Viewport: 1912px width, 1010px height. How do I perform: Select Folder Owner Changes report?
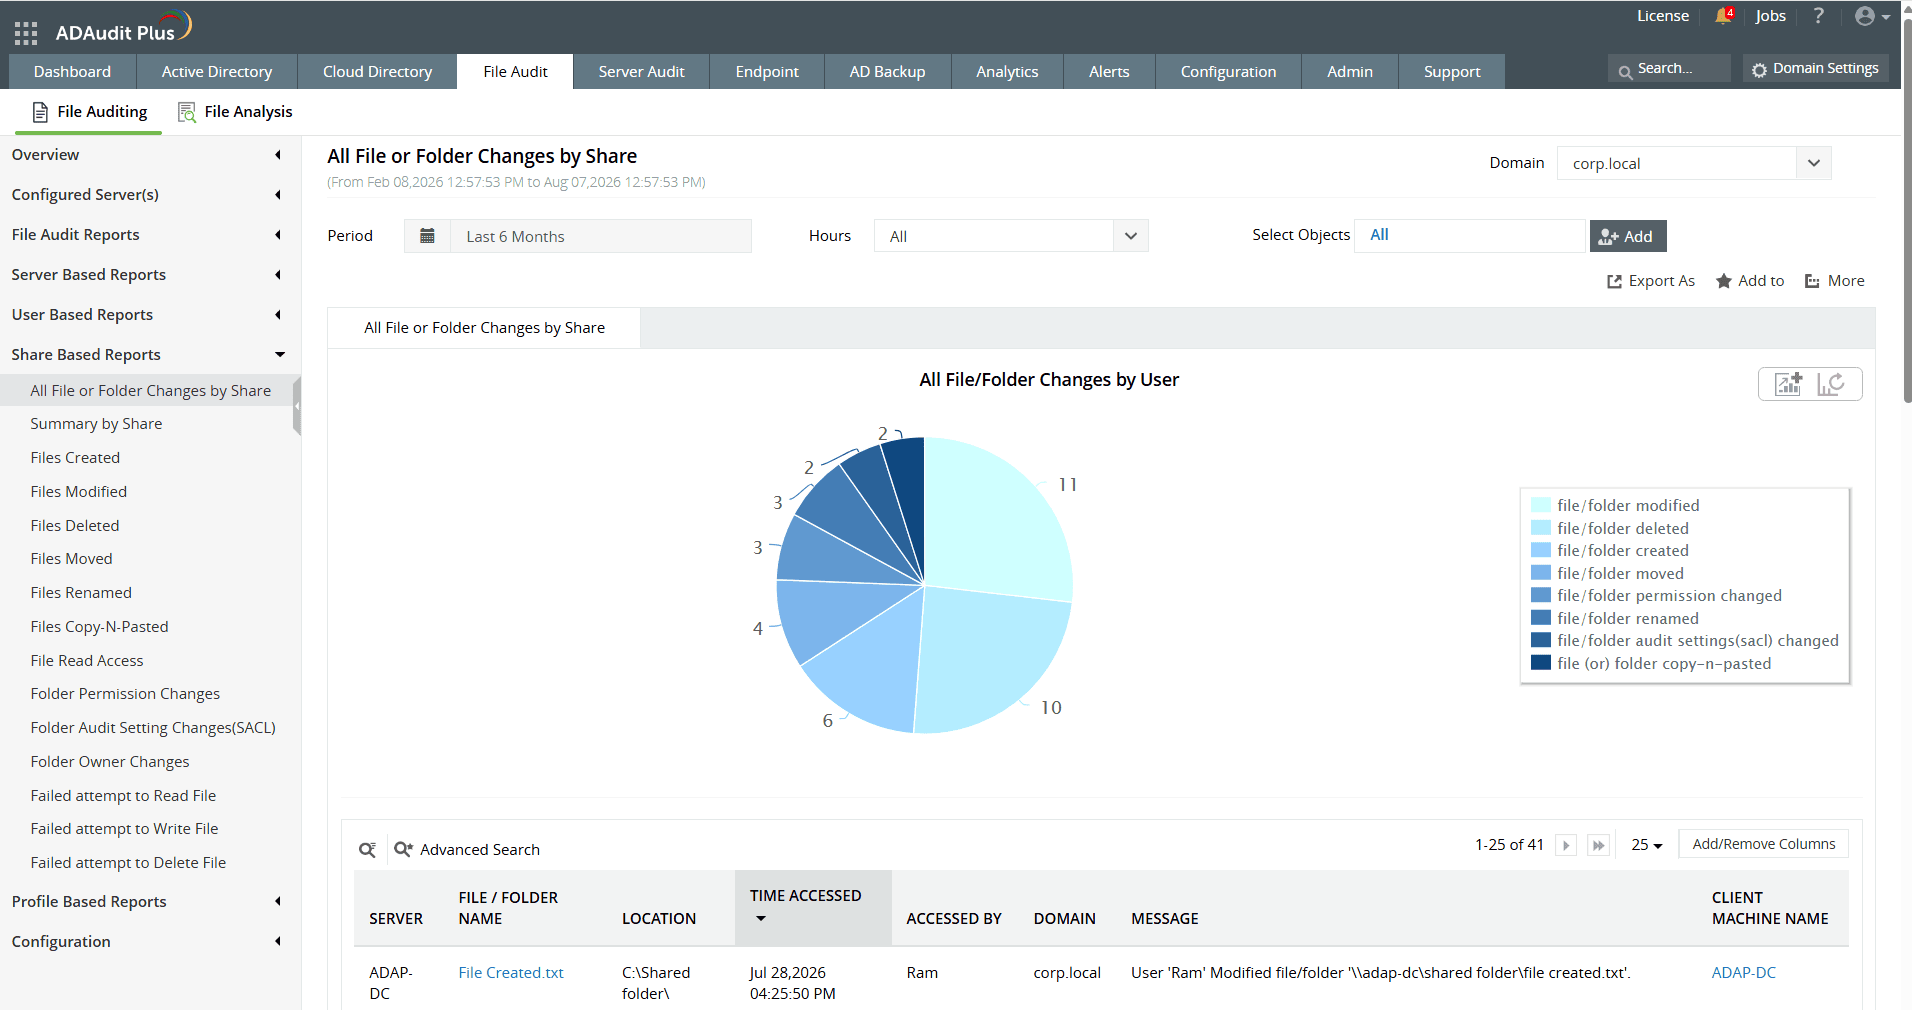point(110,762)
